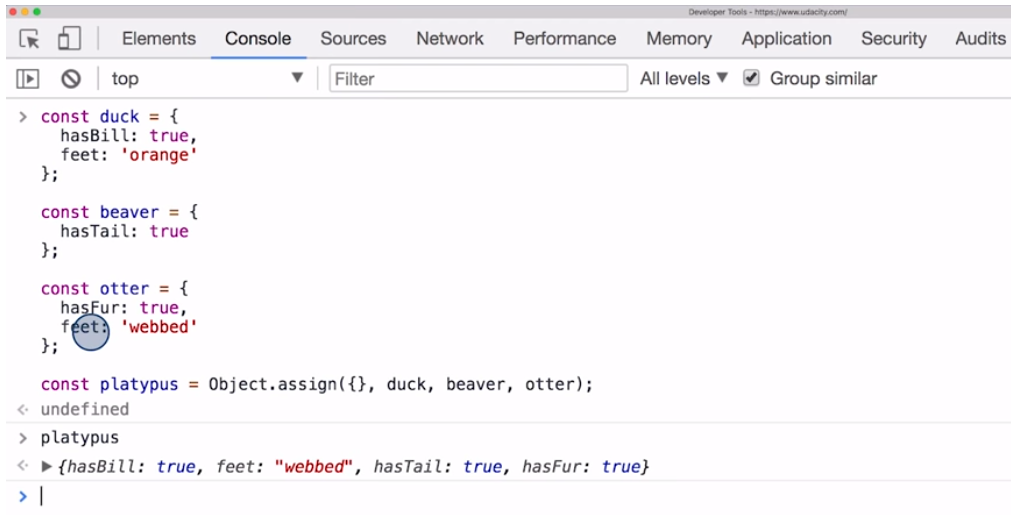Select the Console tab
The image size is (1011, 515).
[258, 39]
